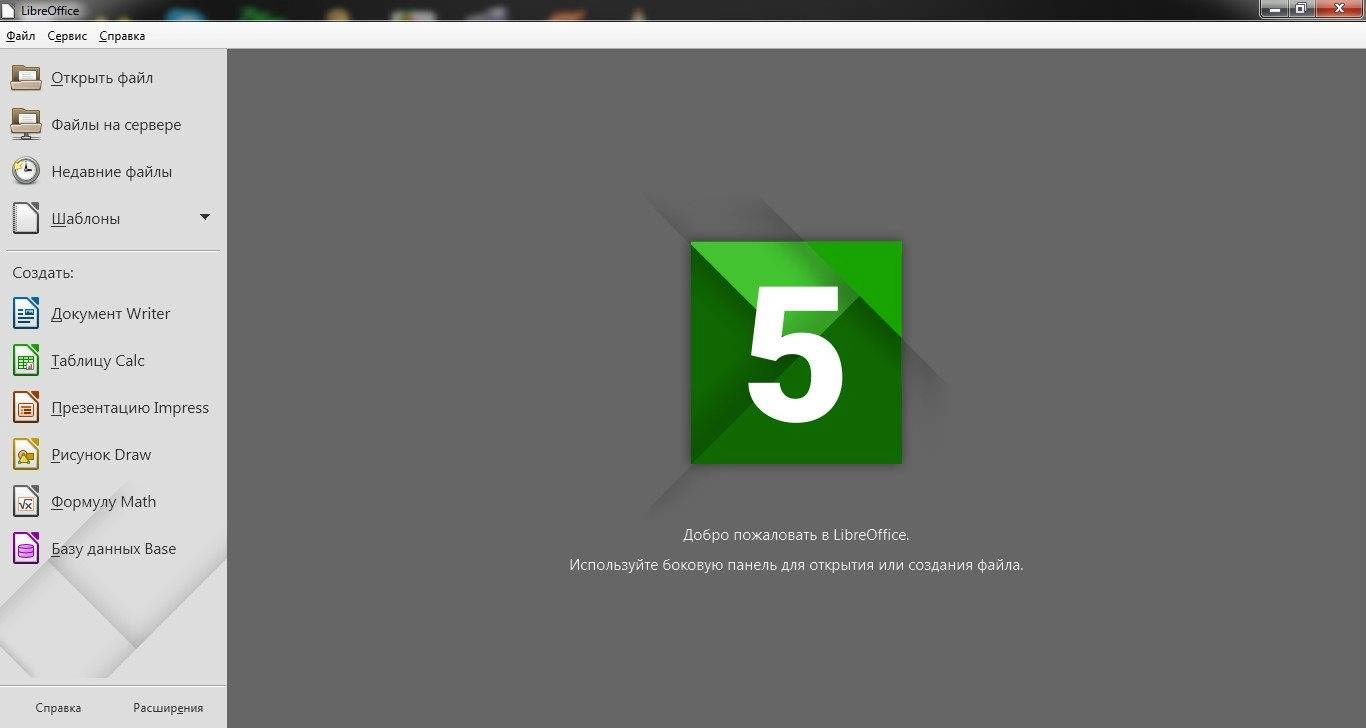
Task: Click the Open File folder icon
Action: 26,78
